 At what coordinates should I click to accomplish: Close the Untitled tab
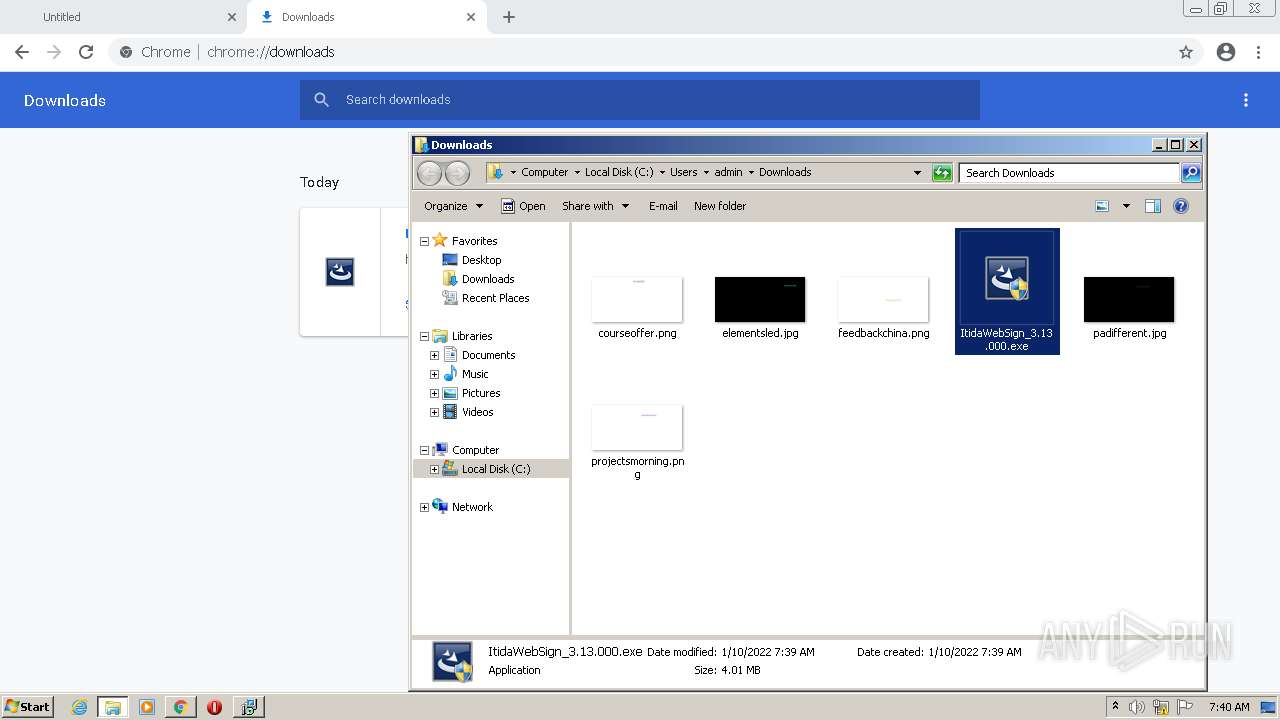click(232, 17)
